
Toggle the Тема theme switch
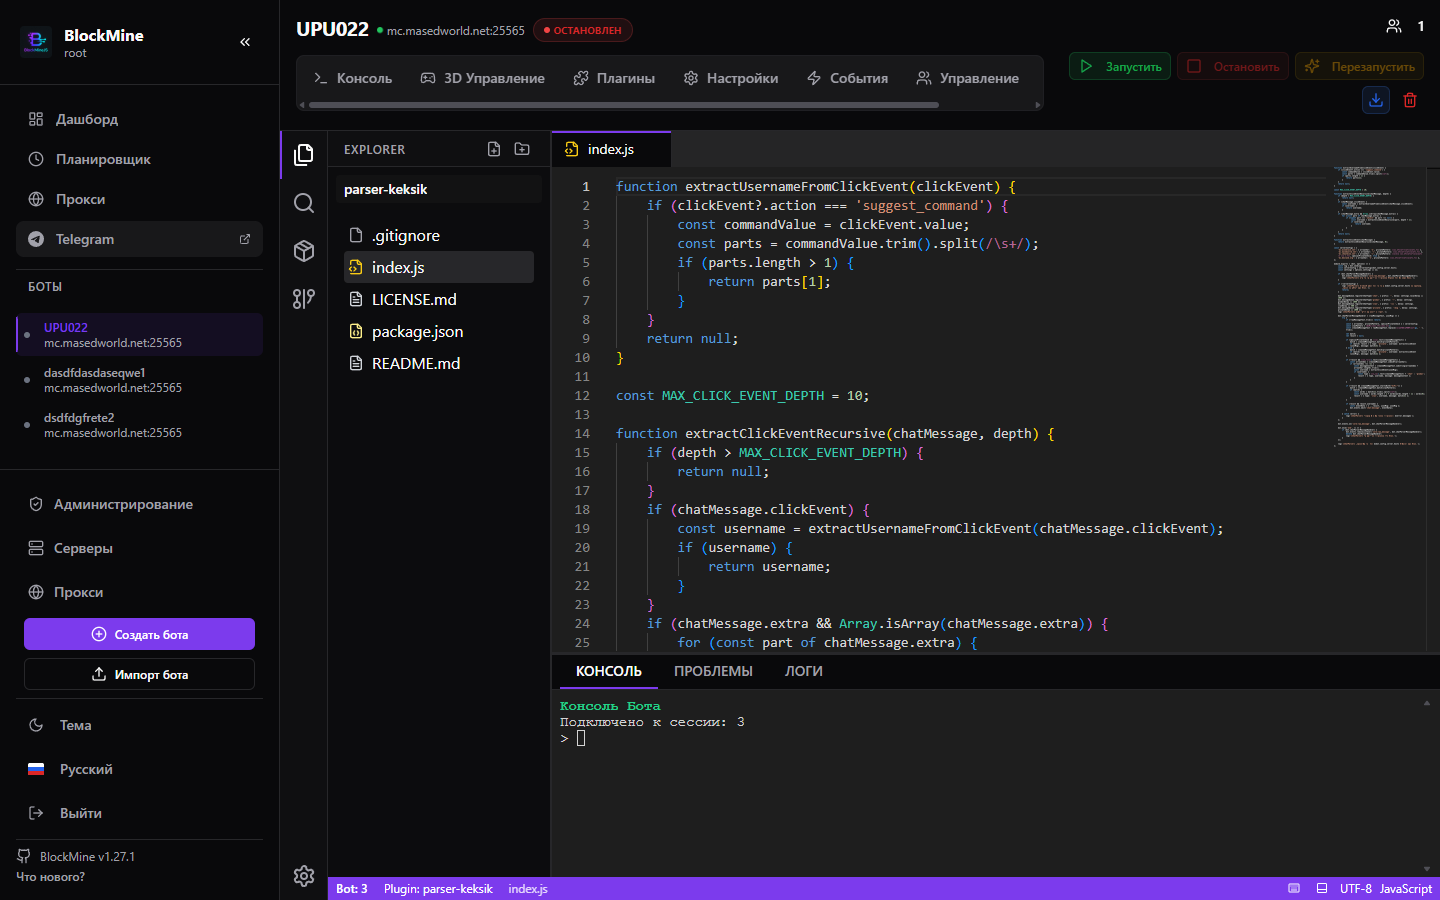click(139, 725)
